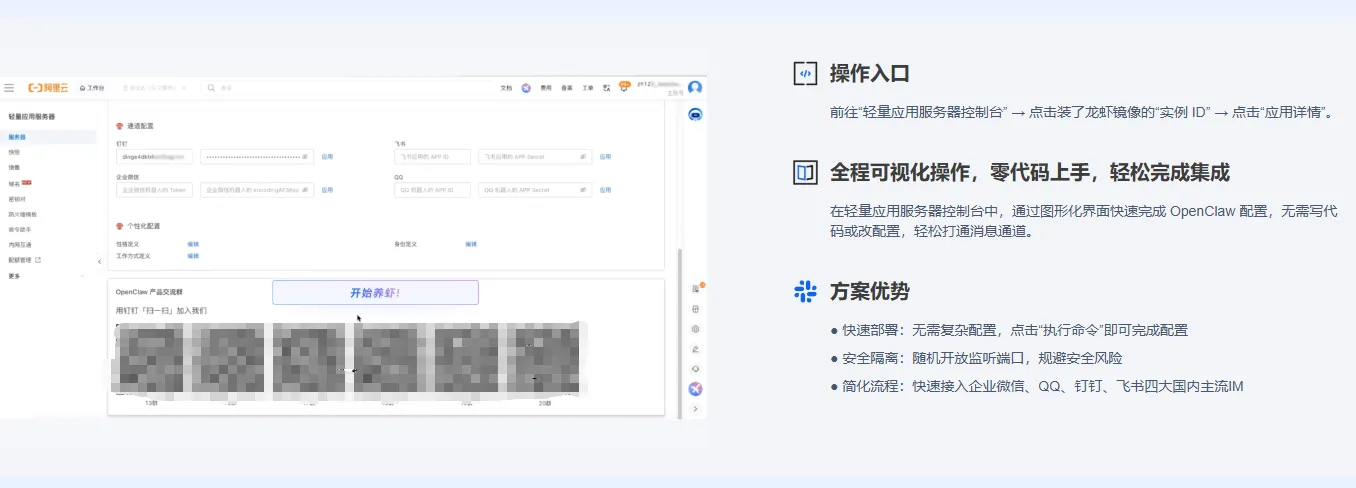Click the 13群 QR code thumbnail
The height and width of the screenshot is (488, 1356).
(151, 358)
